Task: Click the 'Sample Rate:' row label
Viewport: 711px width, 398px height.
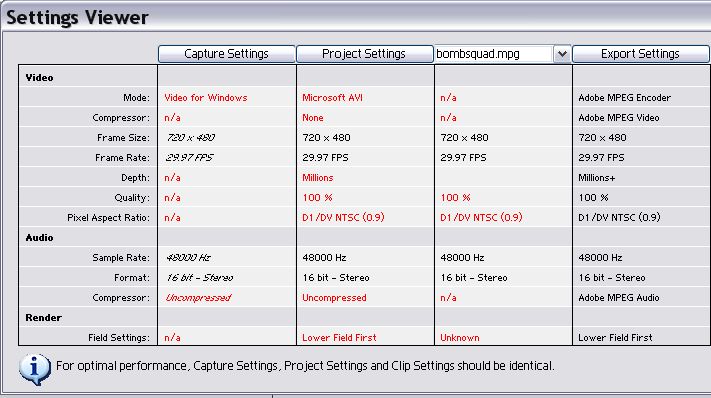Action: [121, 257]
